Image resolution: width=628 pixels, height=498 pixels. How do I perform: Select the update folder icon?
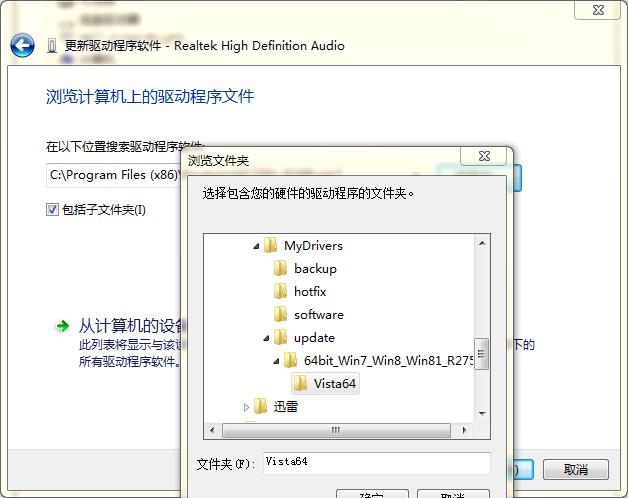(281, 337)
